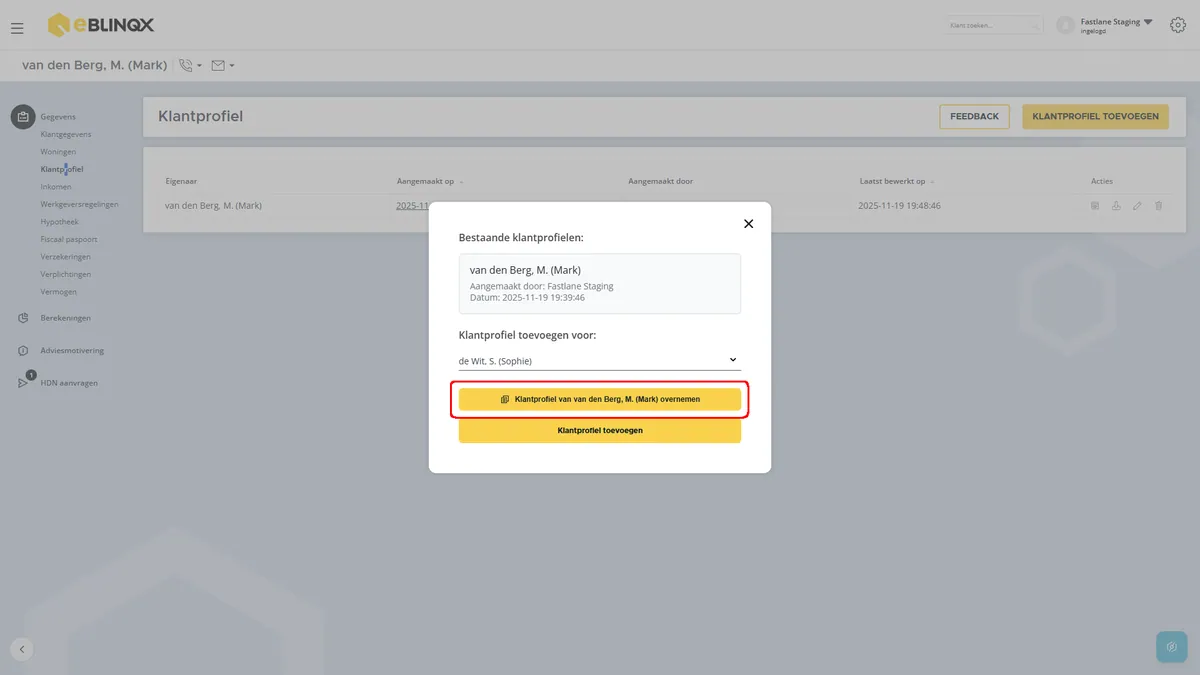Screen dimensions: 1200x675
Task: Select Verzekeringen in the sidebar
Action: (66, 257)
